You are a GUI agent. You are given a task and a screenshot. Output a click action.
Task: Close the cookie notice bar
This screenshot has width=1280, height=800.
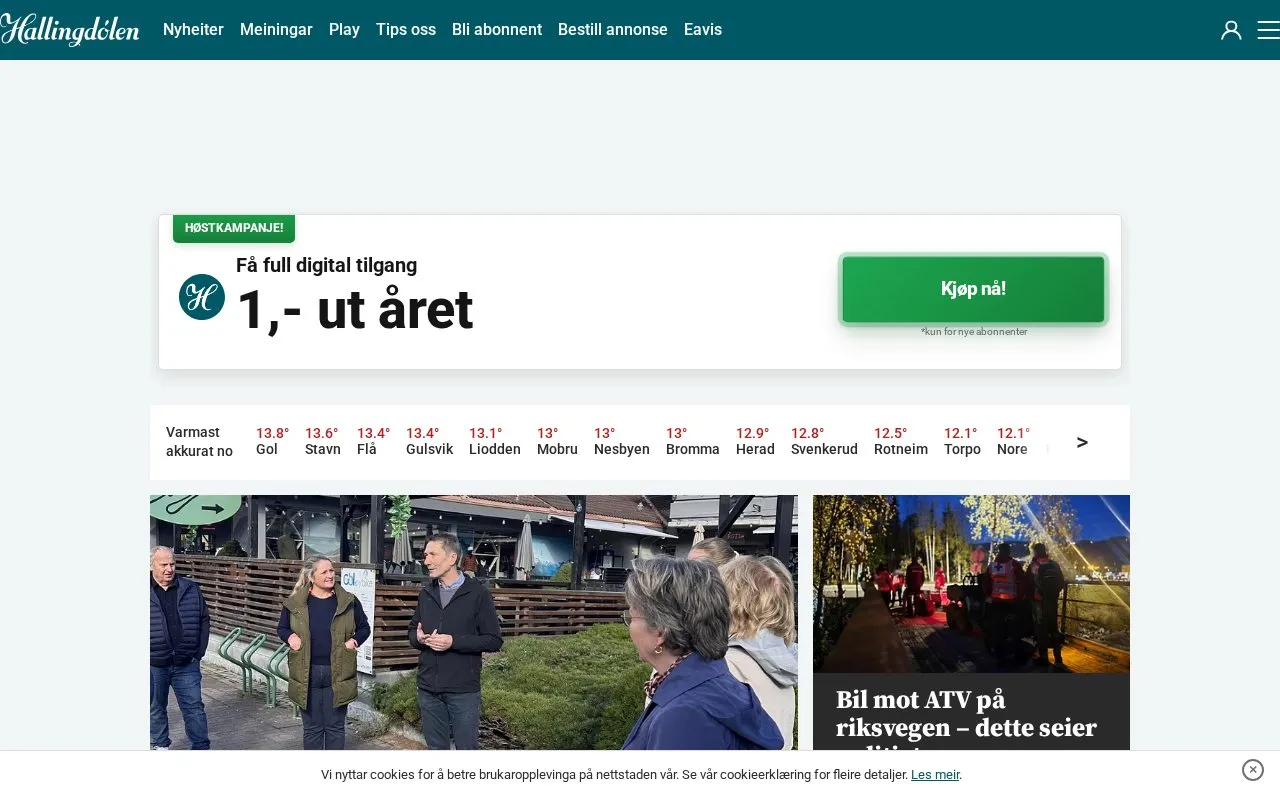(1253, 770)
